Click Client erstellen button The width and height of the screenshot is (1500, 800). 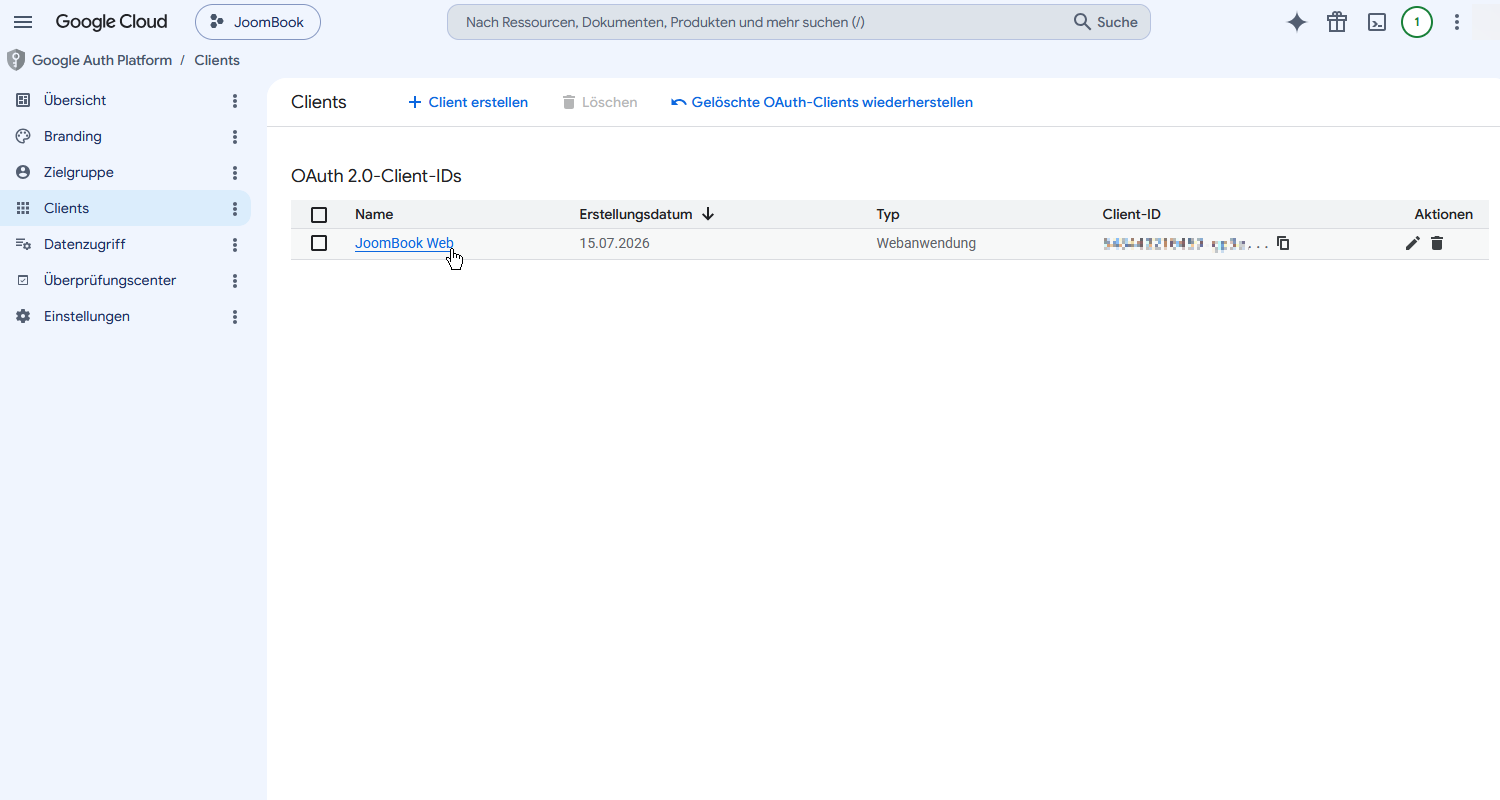pos(468,102)
